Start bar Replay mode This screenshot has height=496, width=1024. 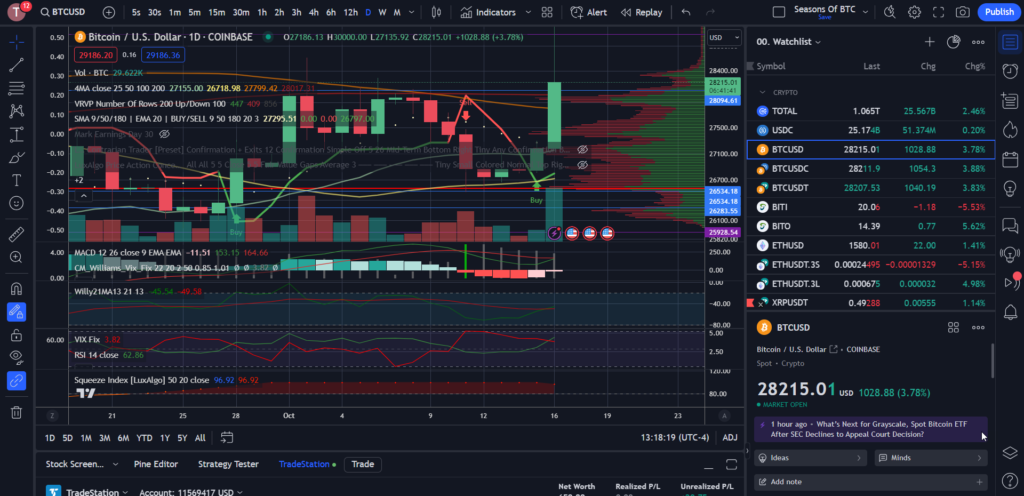pyautogui.click(x=641, y=12)
